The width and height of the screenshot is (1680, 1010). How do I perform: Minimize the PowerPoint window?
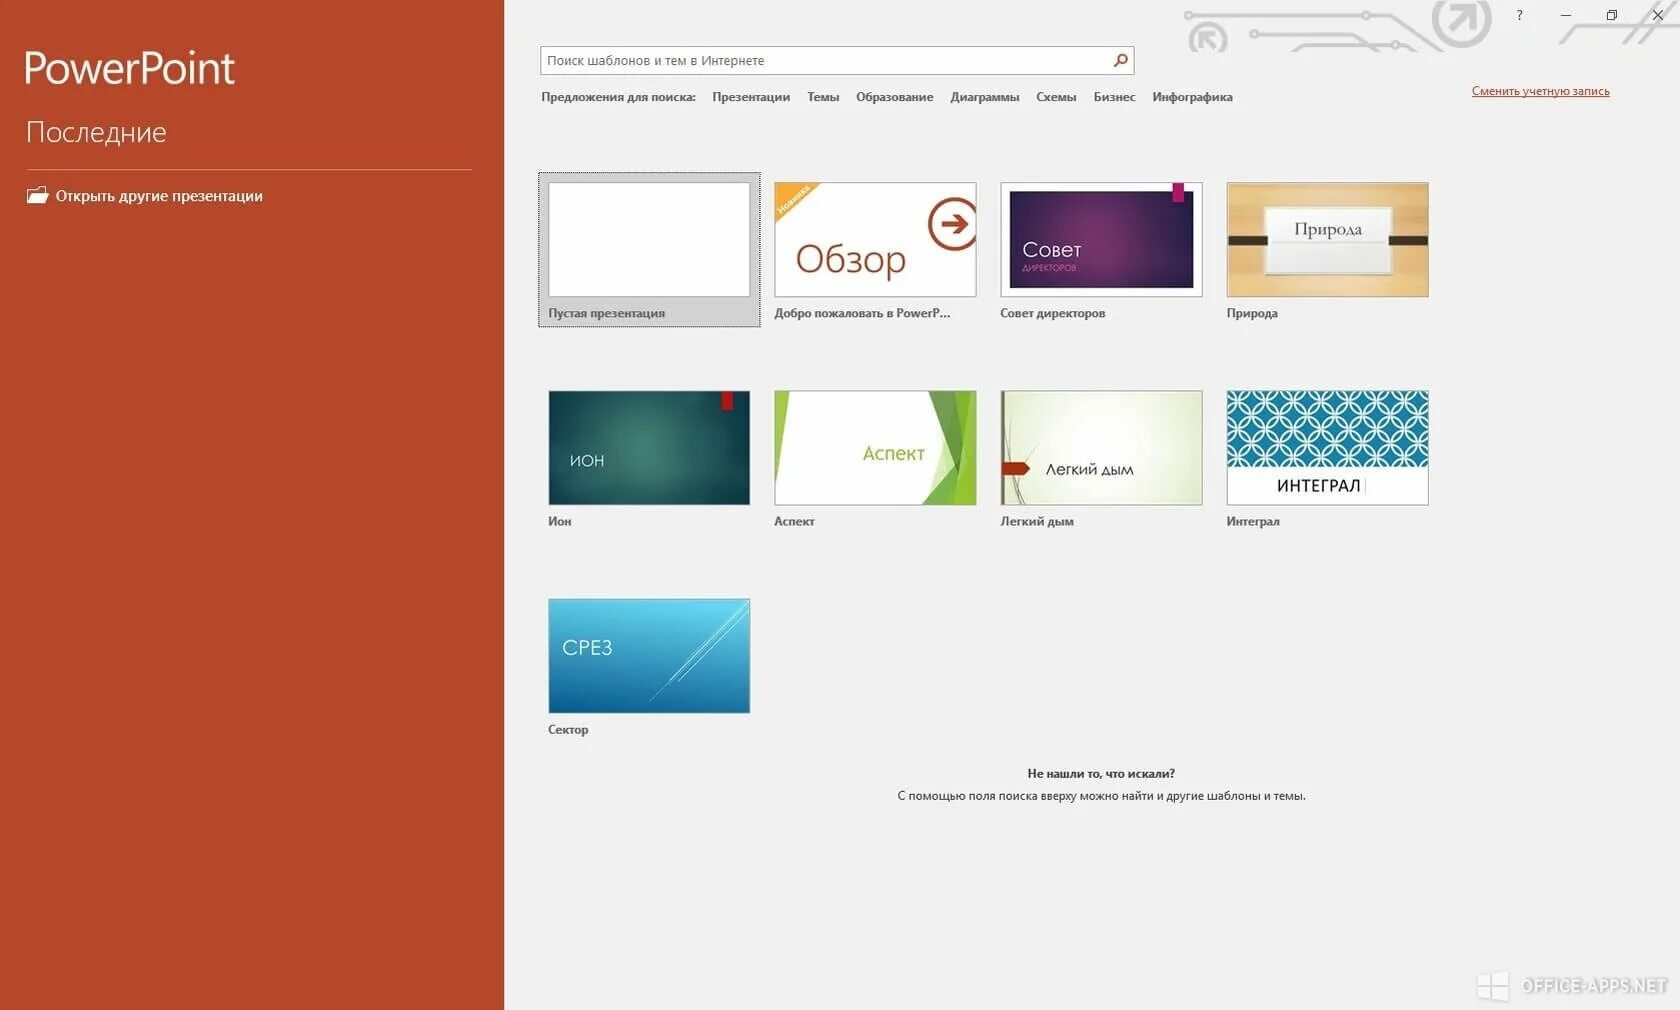[1566, 15]
